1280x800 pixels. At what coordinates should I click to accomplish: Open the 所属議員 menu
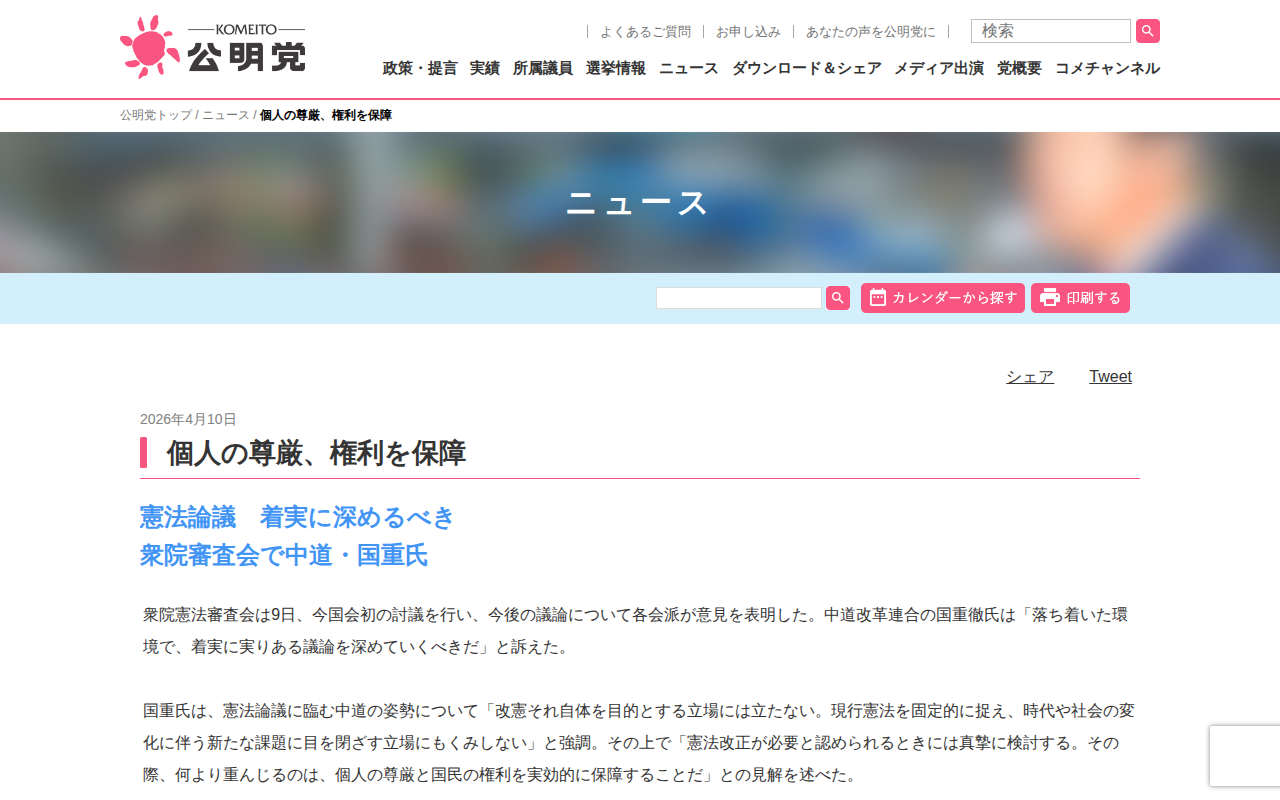(x=543, y=68)
